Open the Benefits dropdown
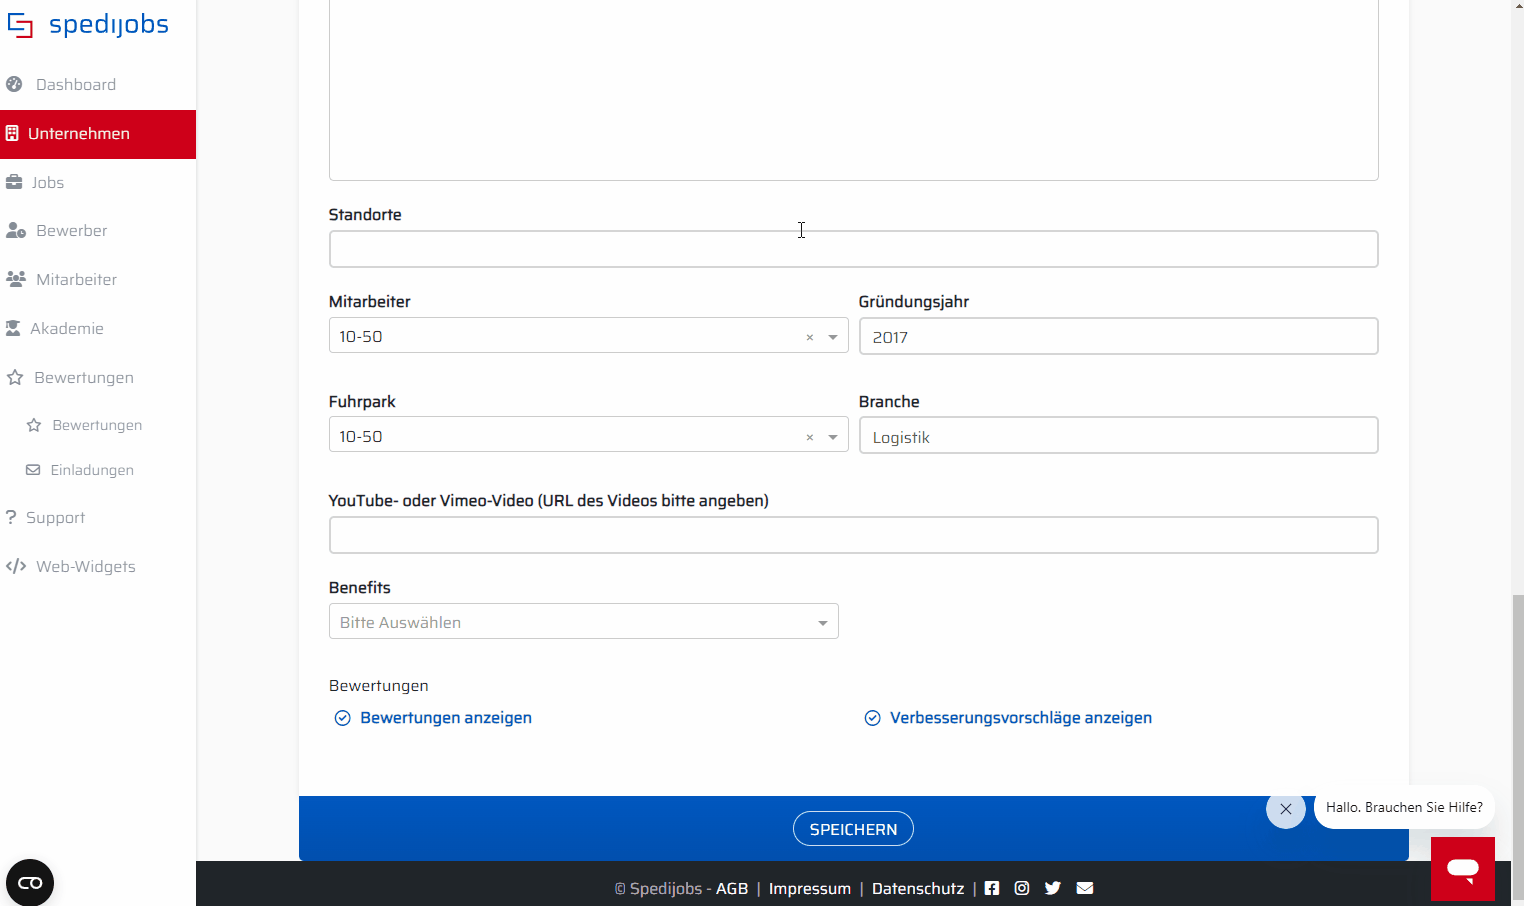This screenshot has width=1524, height=906. tap(584, 622)
